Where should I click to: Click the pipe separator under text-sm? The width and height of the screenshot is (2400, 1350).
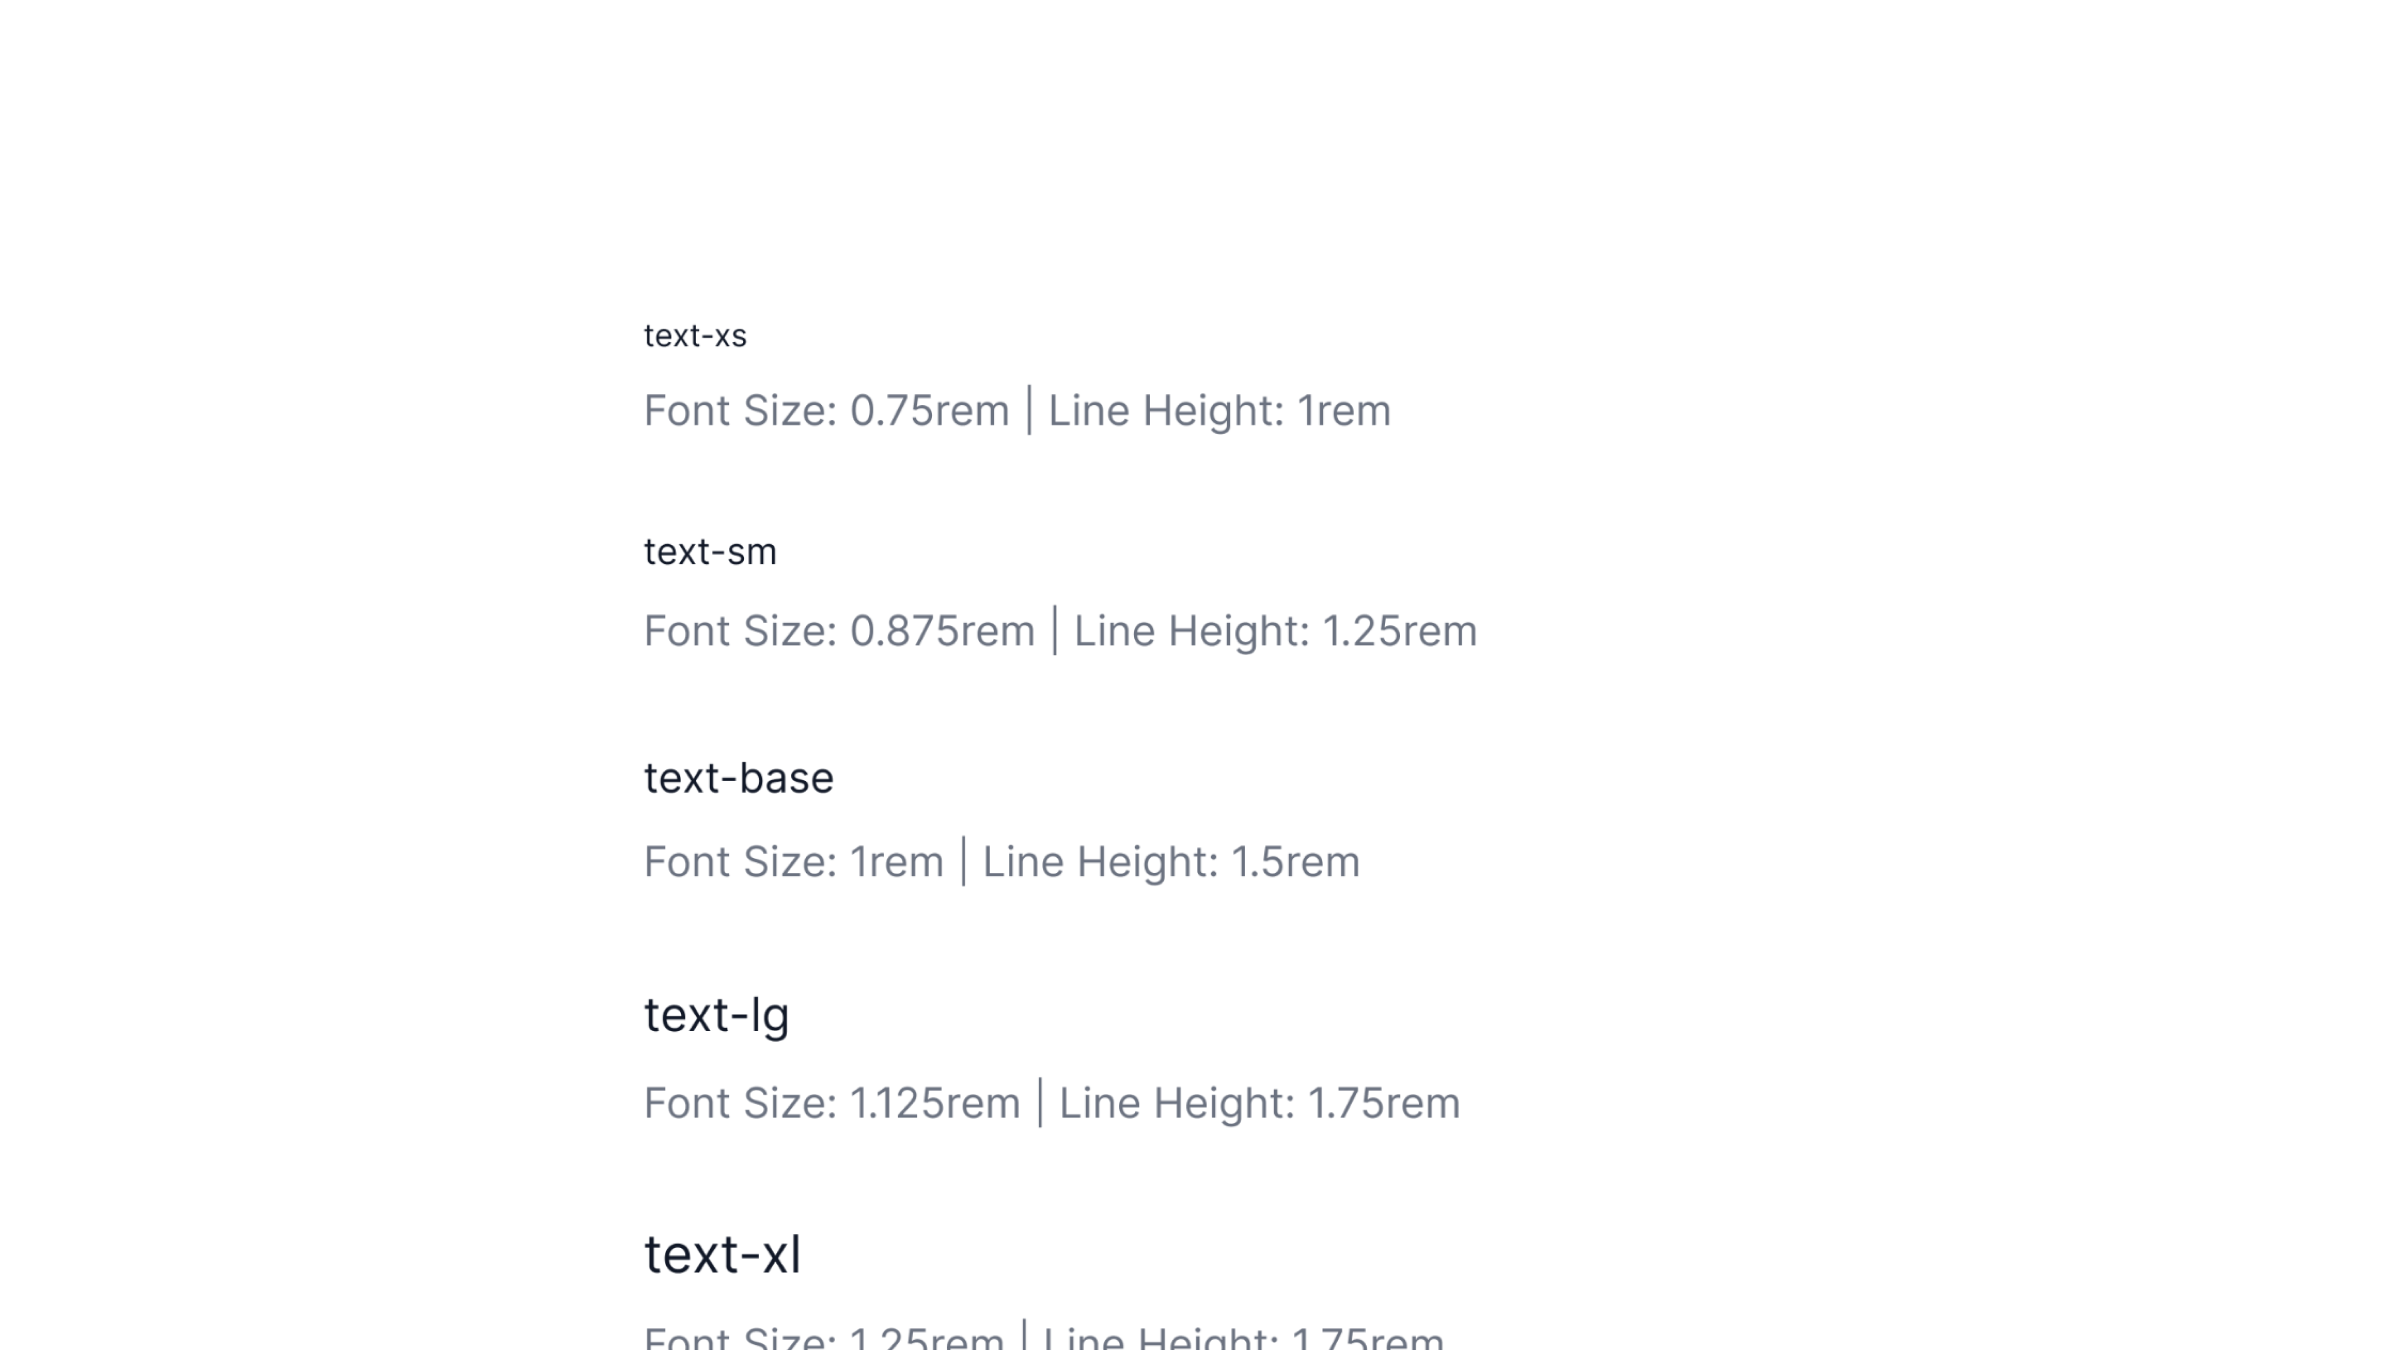coord(1055,632)
